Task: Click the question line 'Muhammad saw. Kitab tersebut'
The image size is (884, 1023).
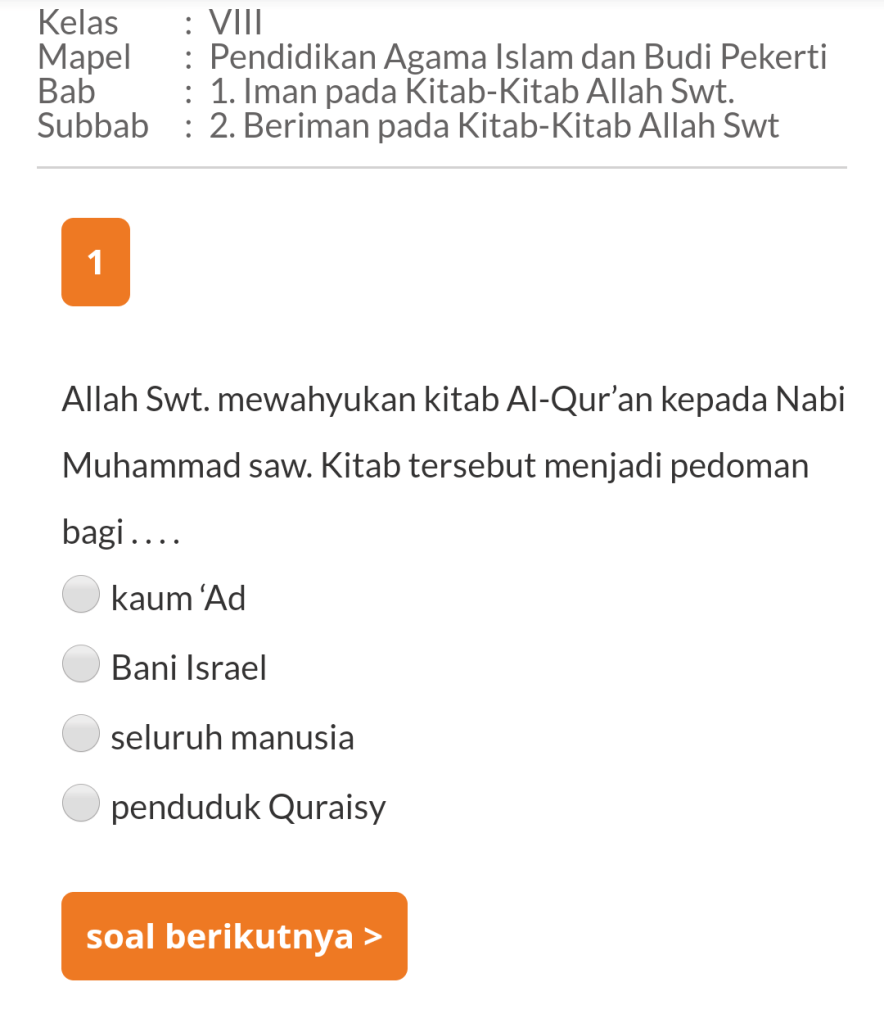Action: 435,466
